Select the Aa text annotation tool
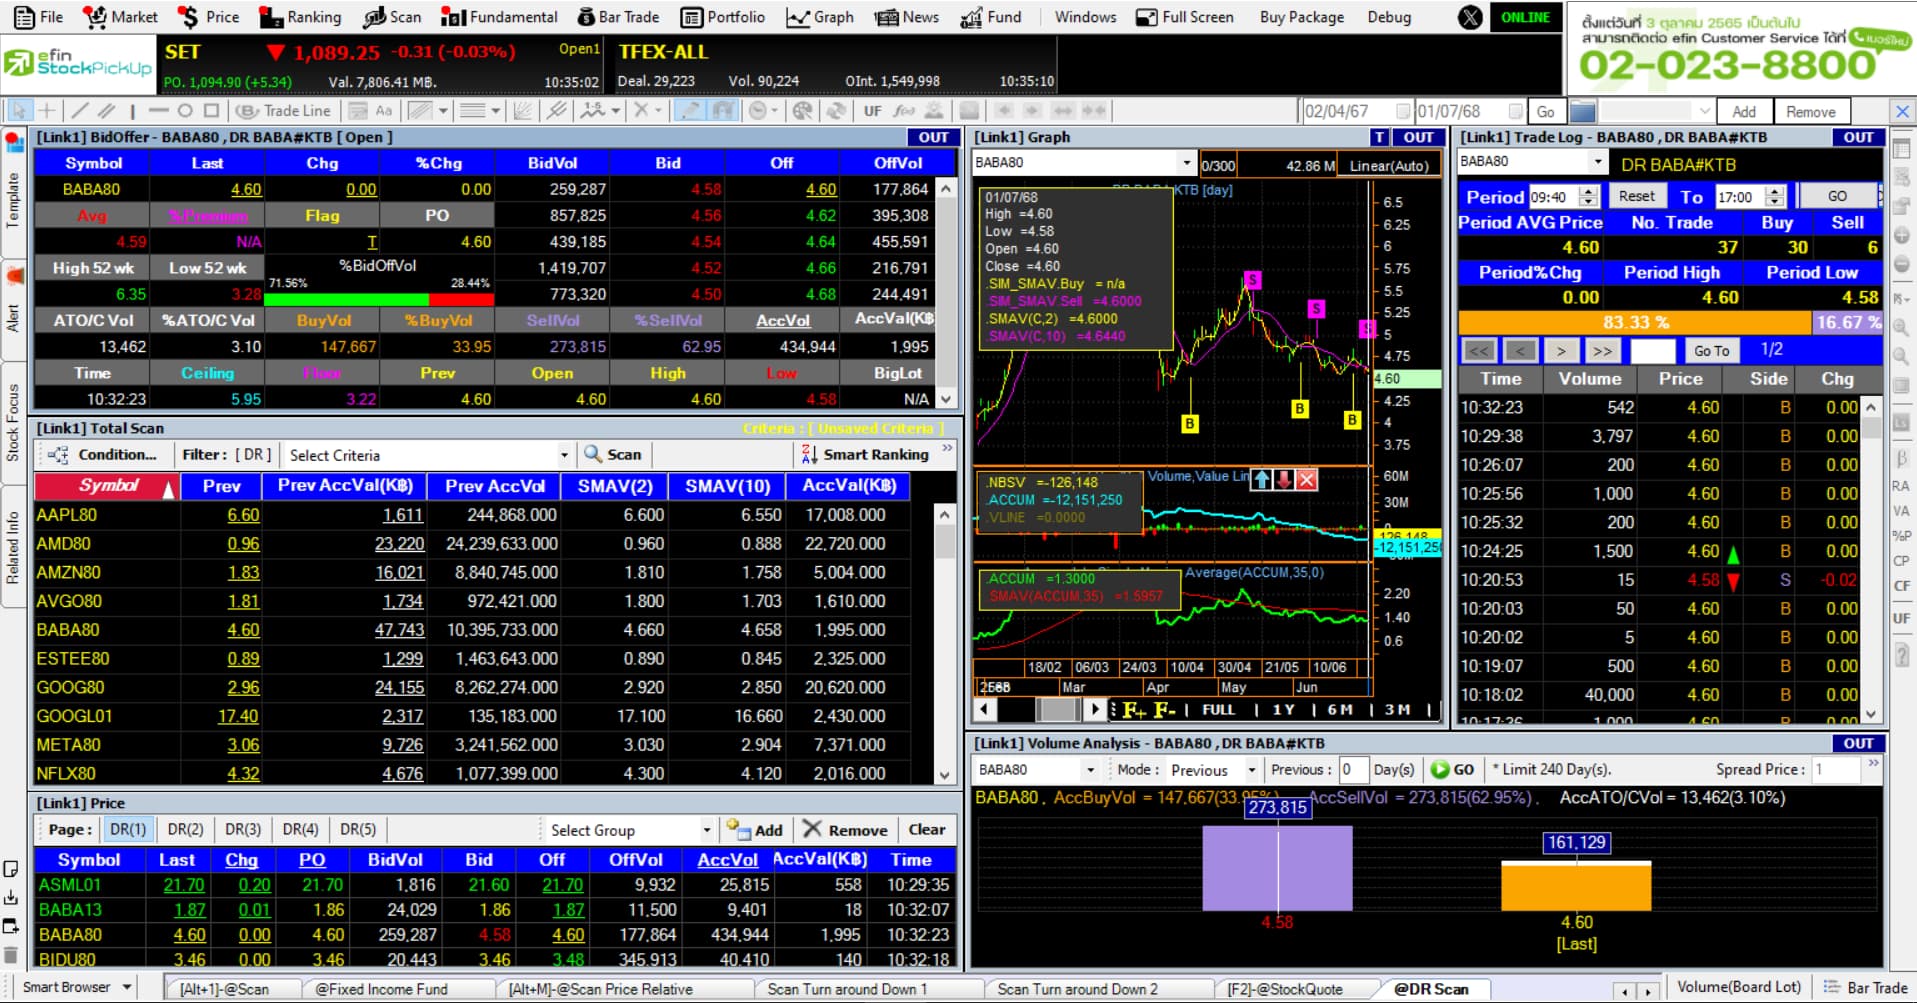Viewport: 1917px width, 1003px height. (384, 111)
